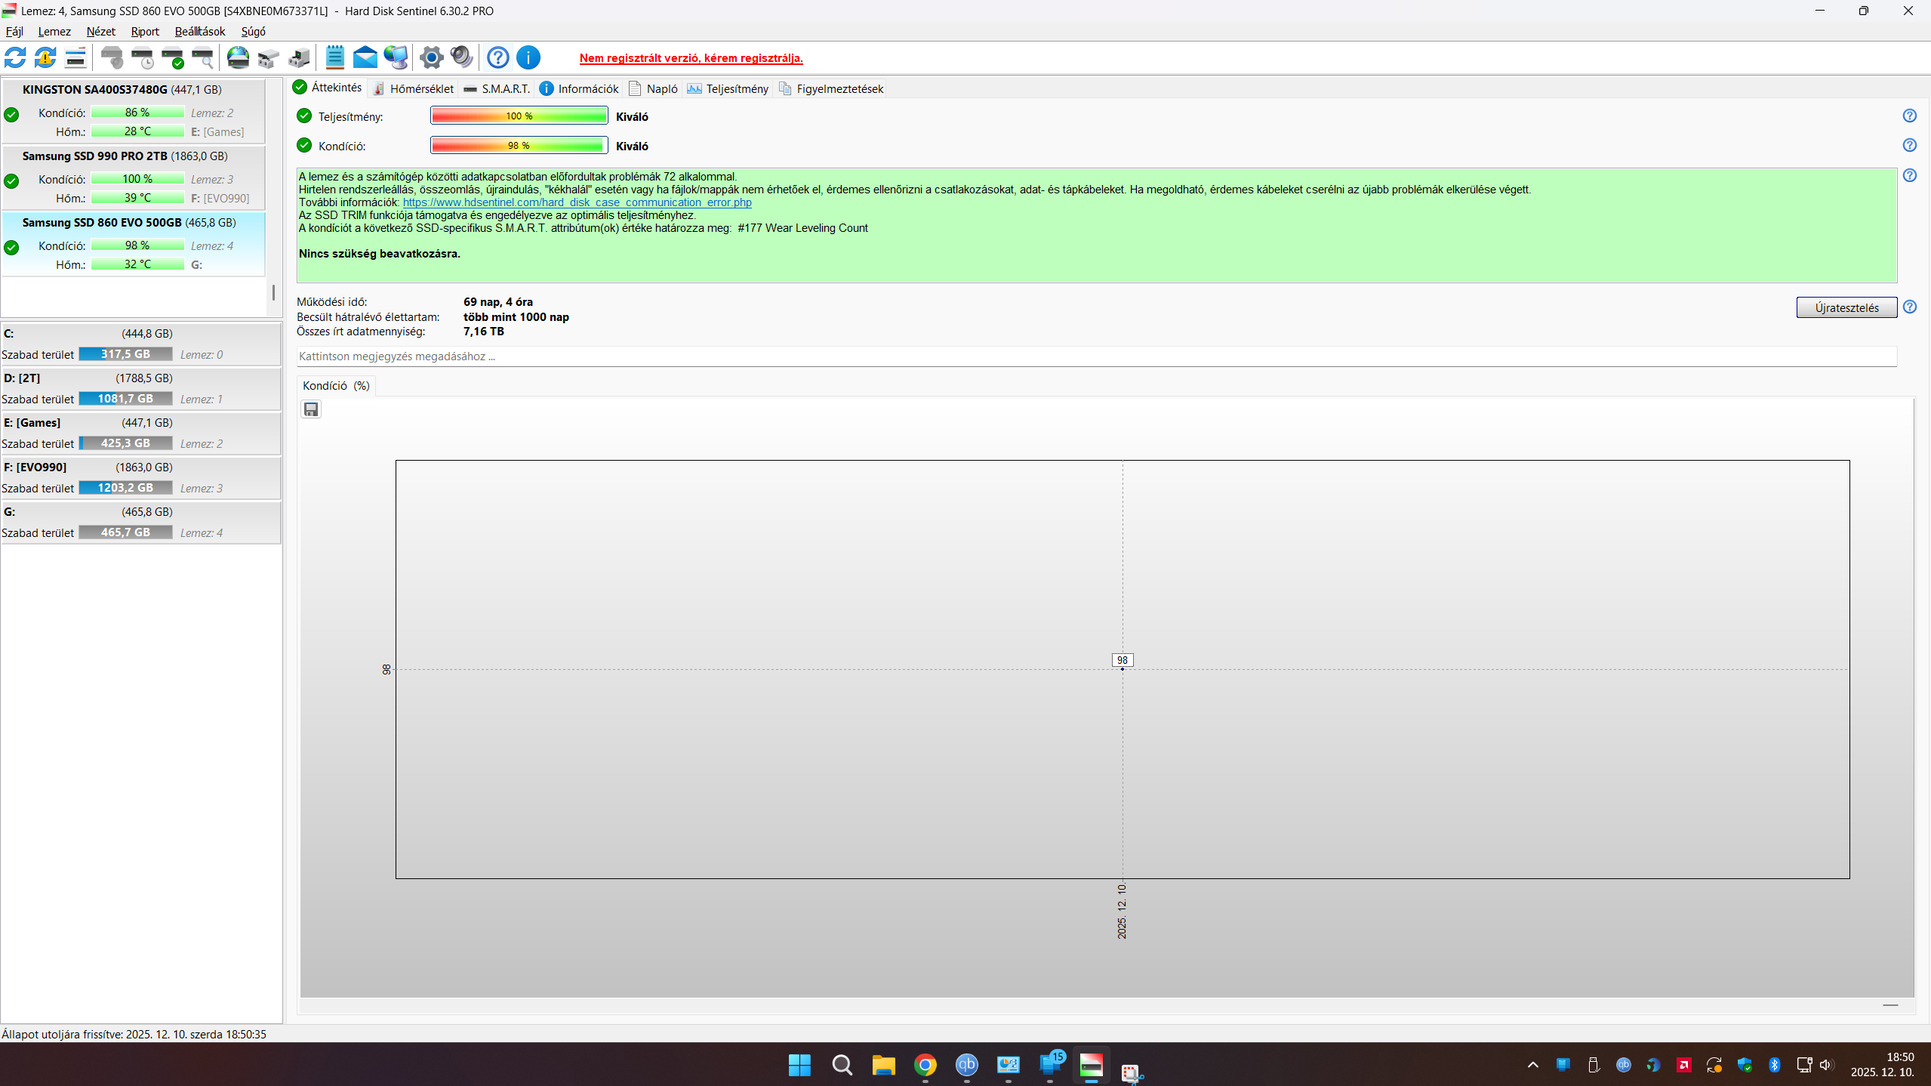Click the Kondíció 98 % health bar

(x=518, y=146)
